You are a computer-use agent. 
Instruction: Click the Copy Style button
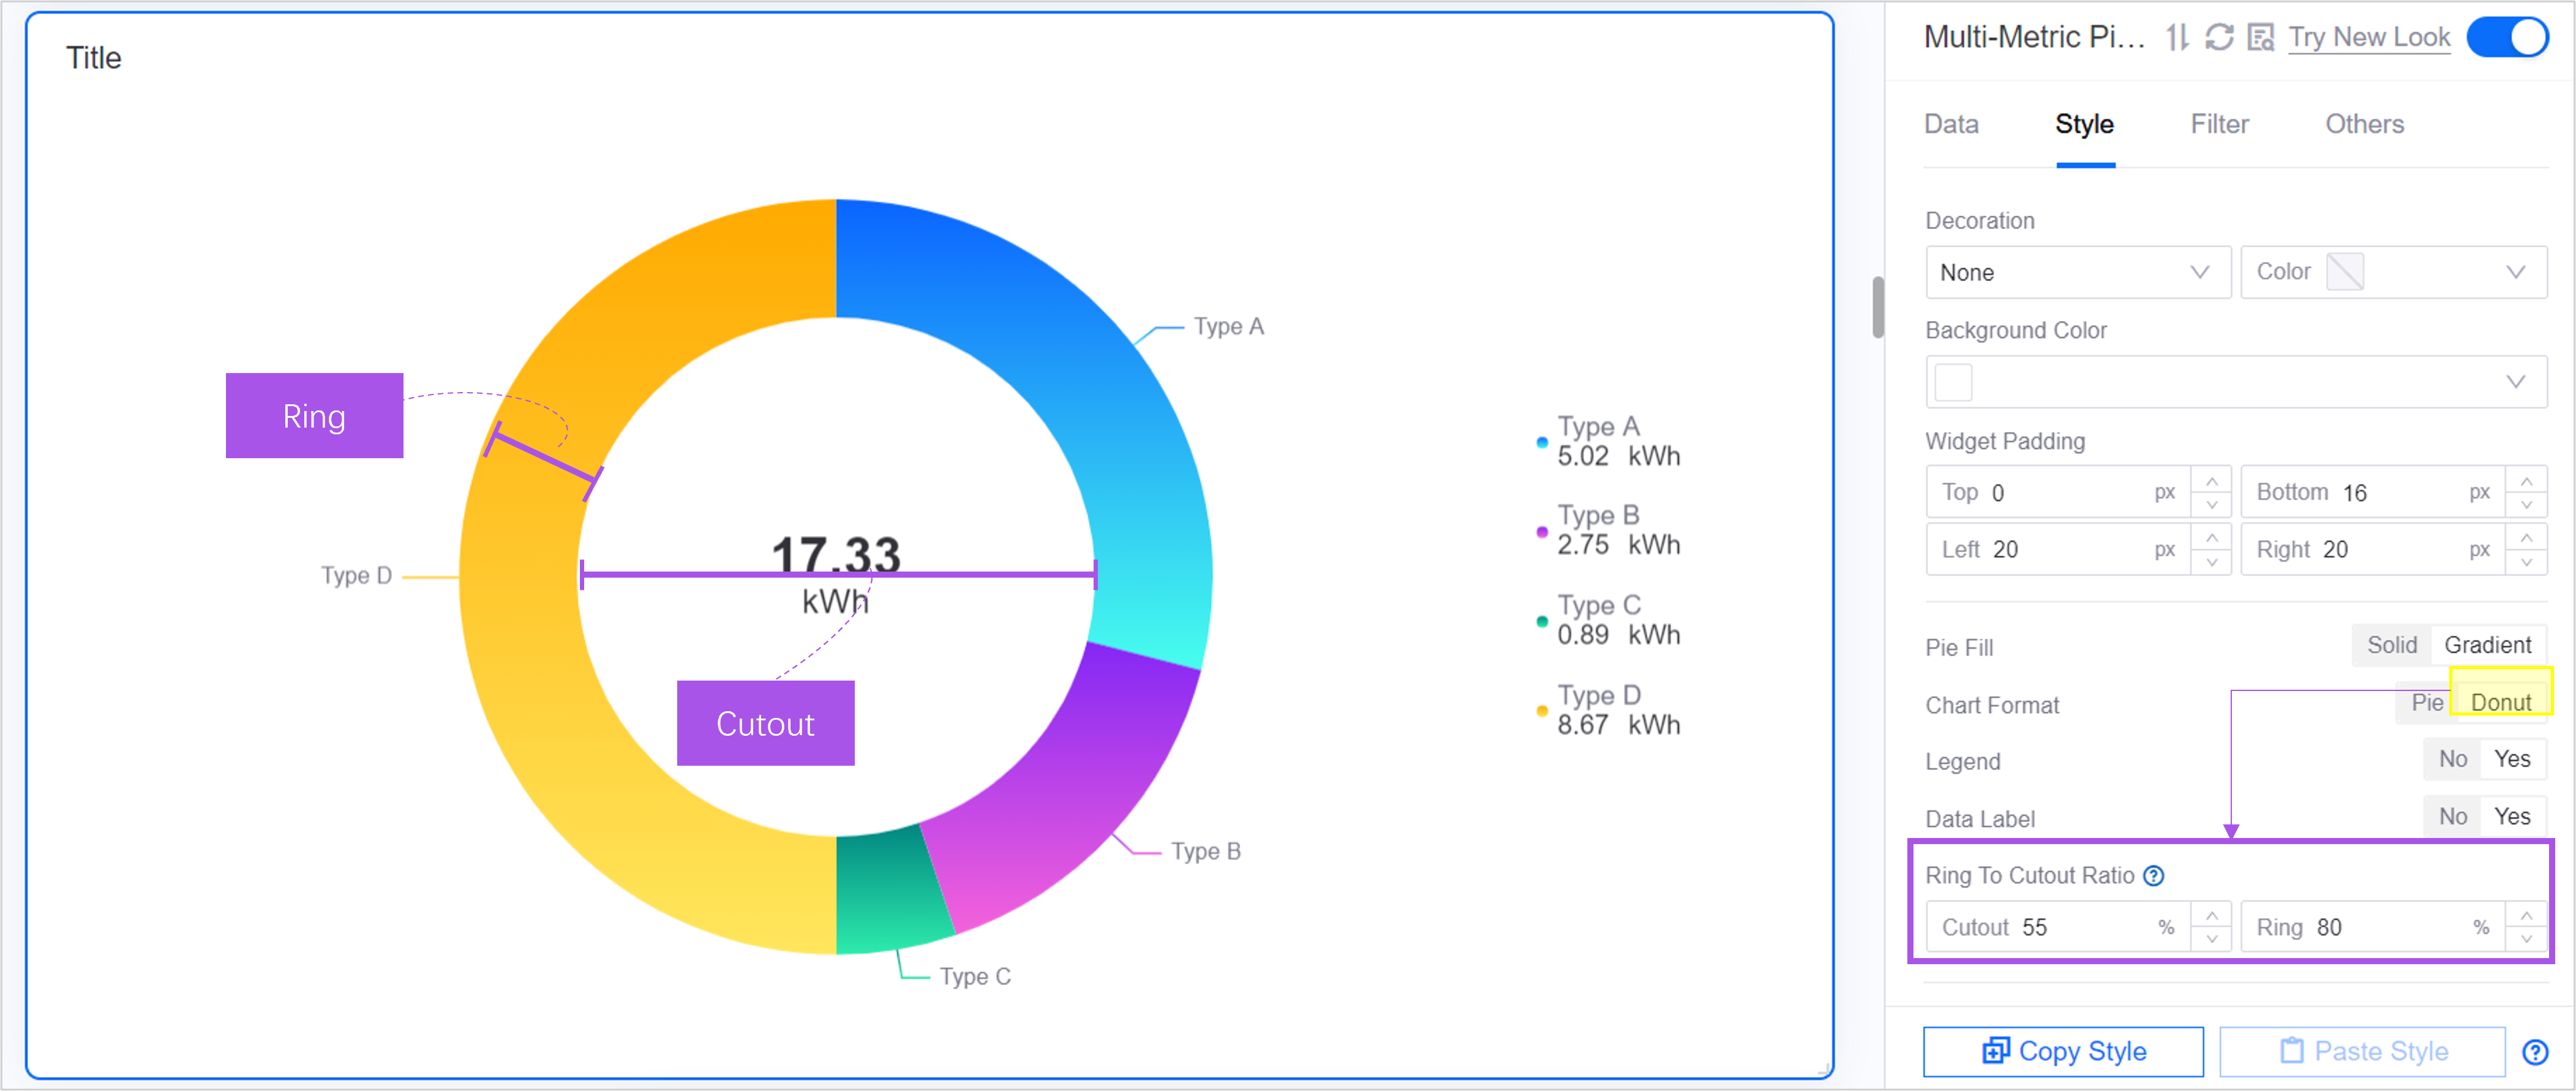(x=2063, y=1051)
